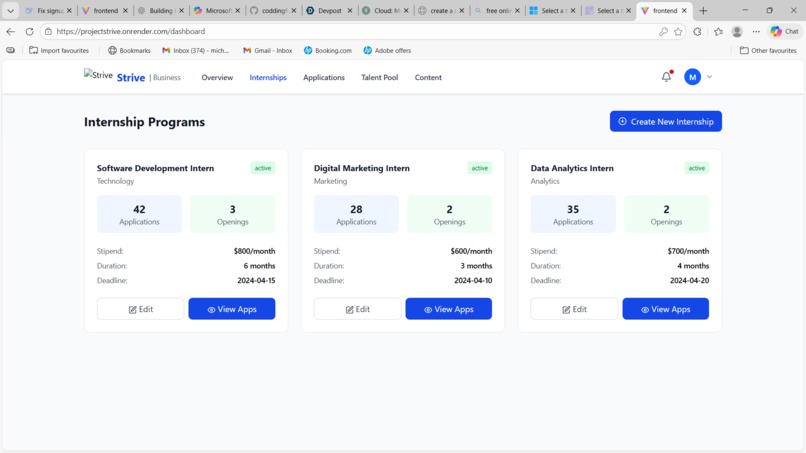Click the 28 Applications stat box
This screenshot has width=806, height=453.
356,214
